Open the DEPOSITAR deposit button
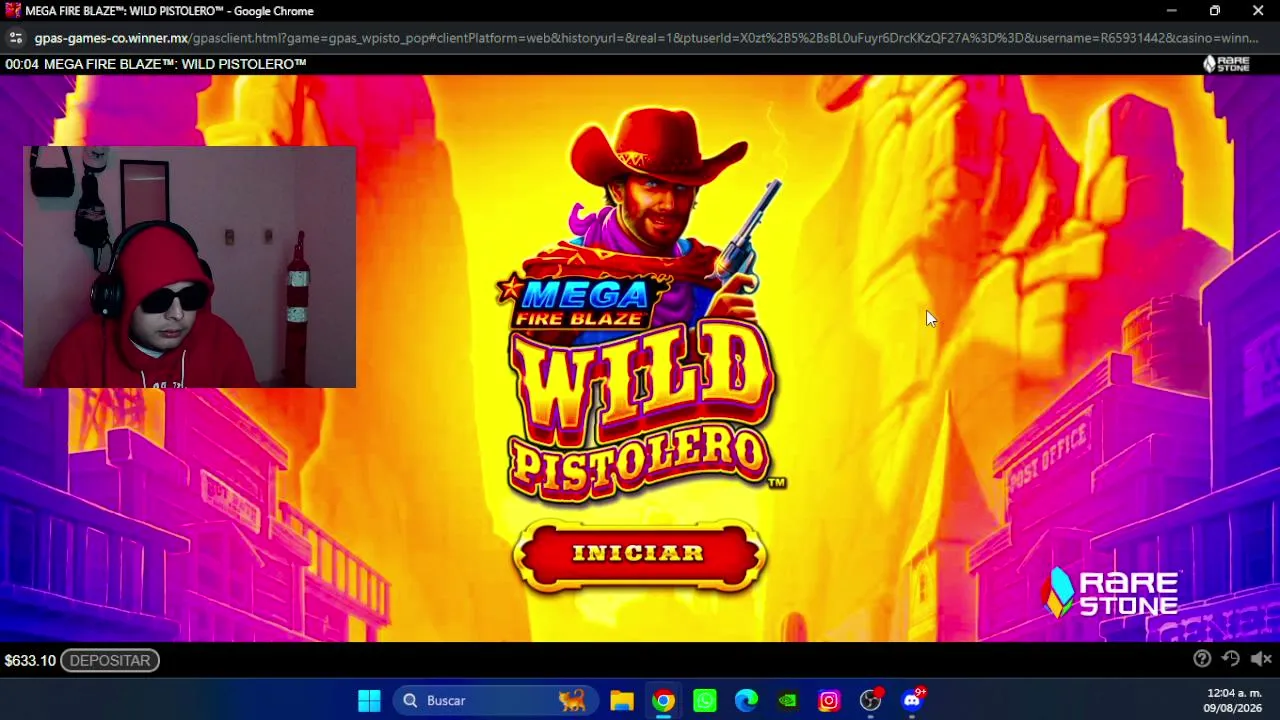1280x720 pixels. click(110, 660)
